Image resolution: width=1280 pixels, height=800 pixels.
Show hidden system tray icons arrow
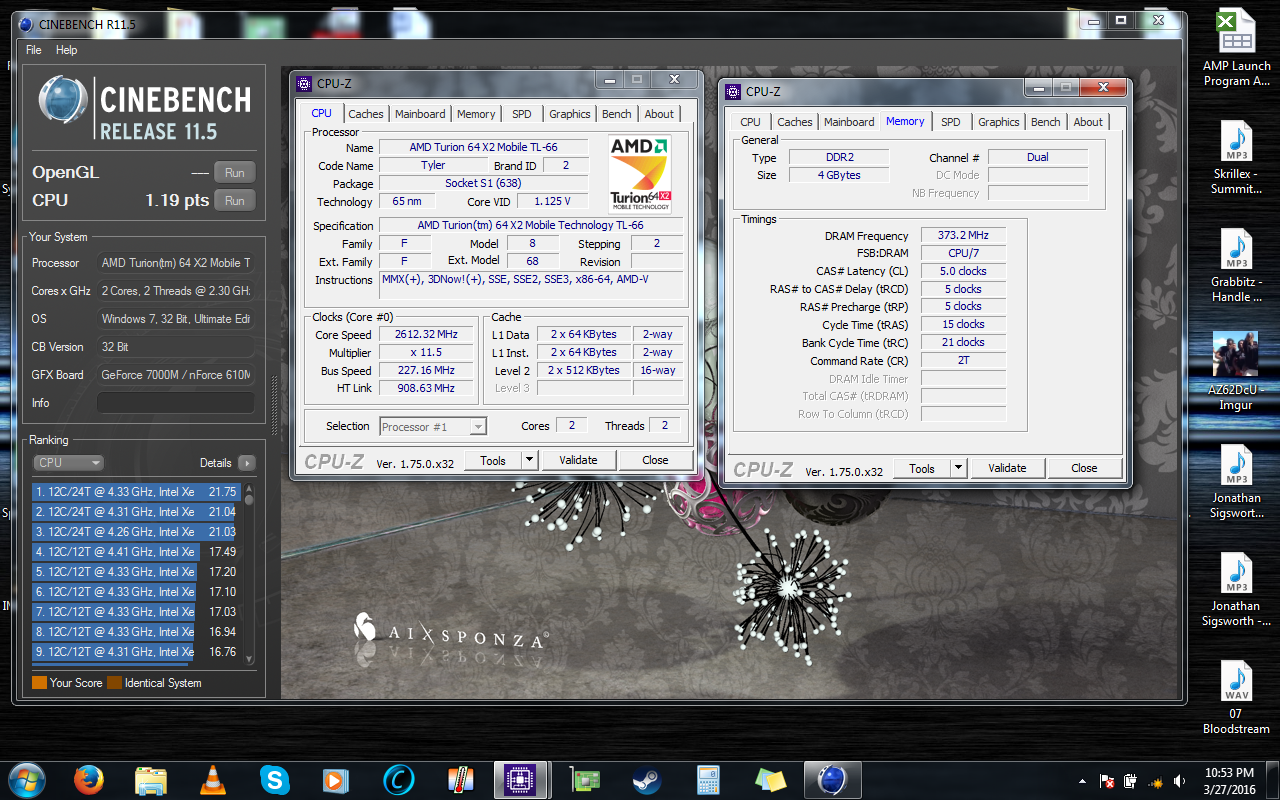point(1082,780)
